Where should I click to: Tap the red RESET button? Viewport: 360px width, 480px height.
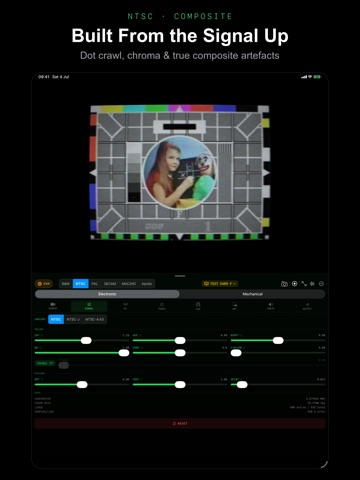click(x=180, y=423)
